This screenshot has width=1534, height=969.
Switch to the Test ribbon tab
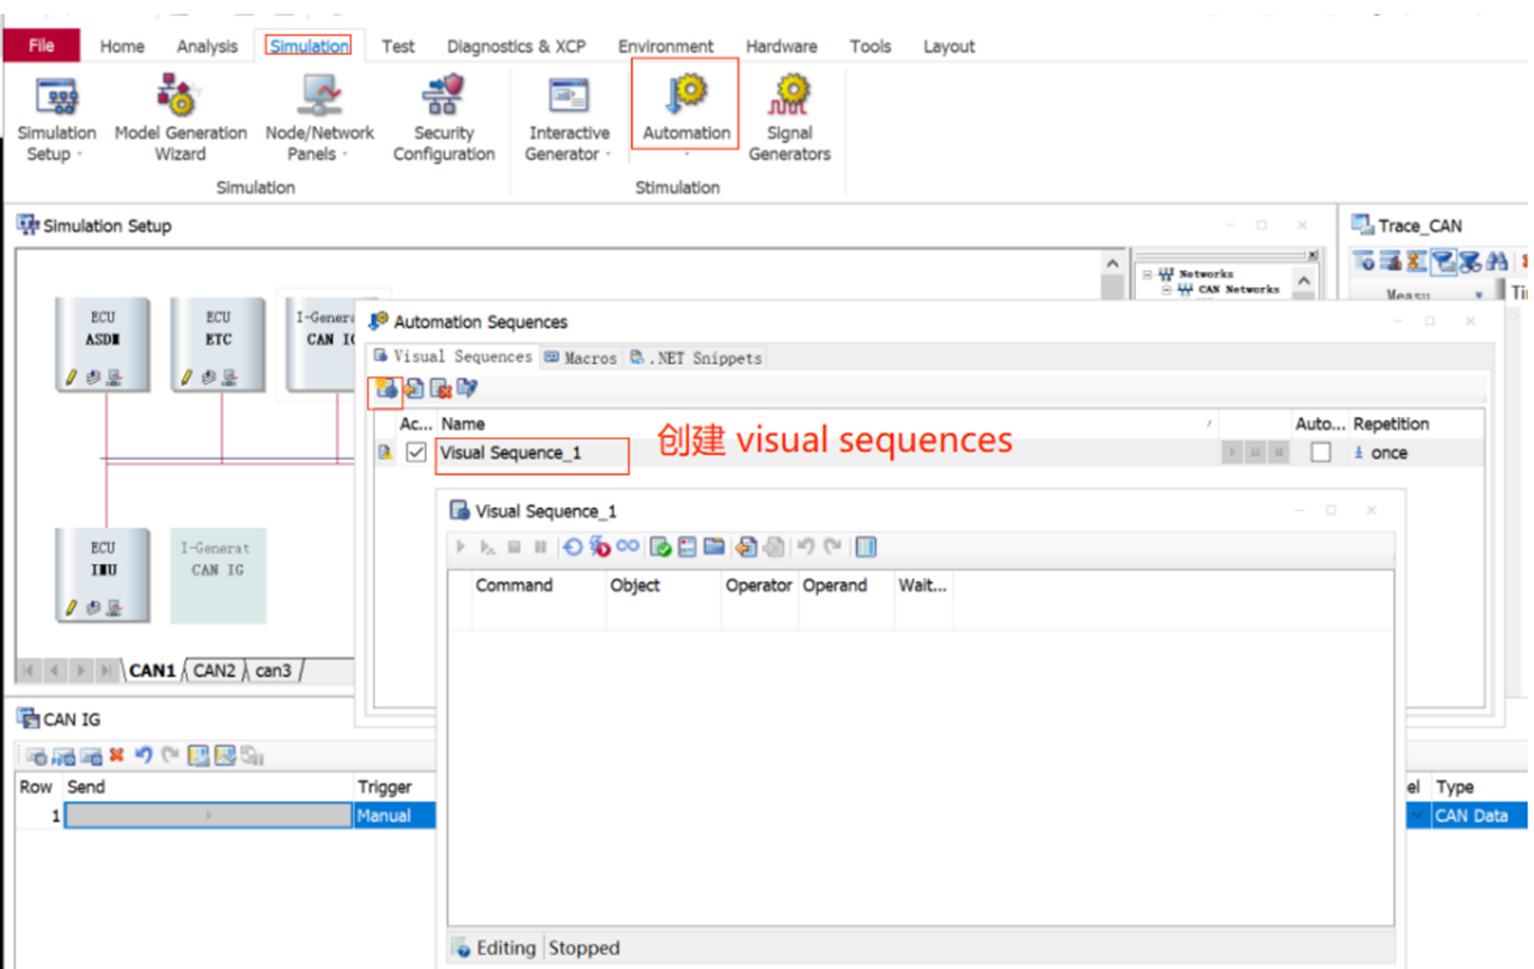398,46
